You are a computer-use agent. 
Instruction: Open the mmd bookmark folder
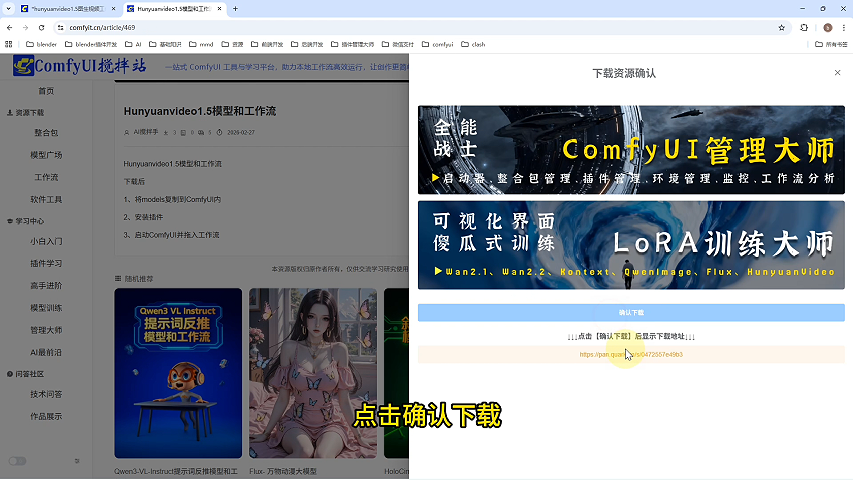point(201,44)
